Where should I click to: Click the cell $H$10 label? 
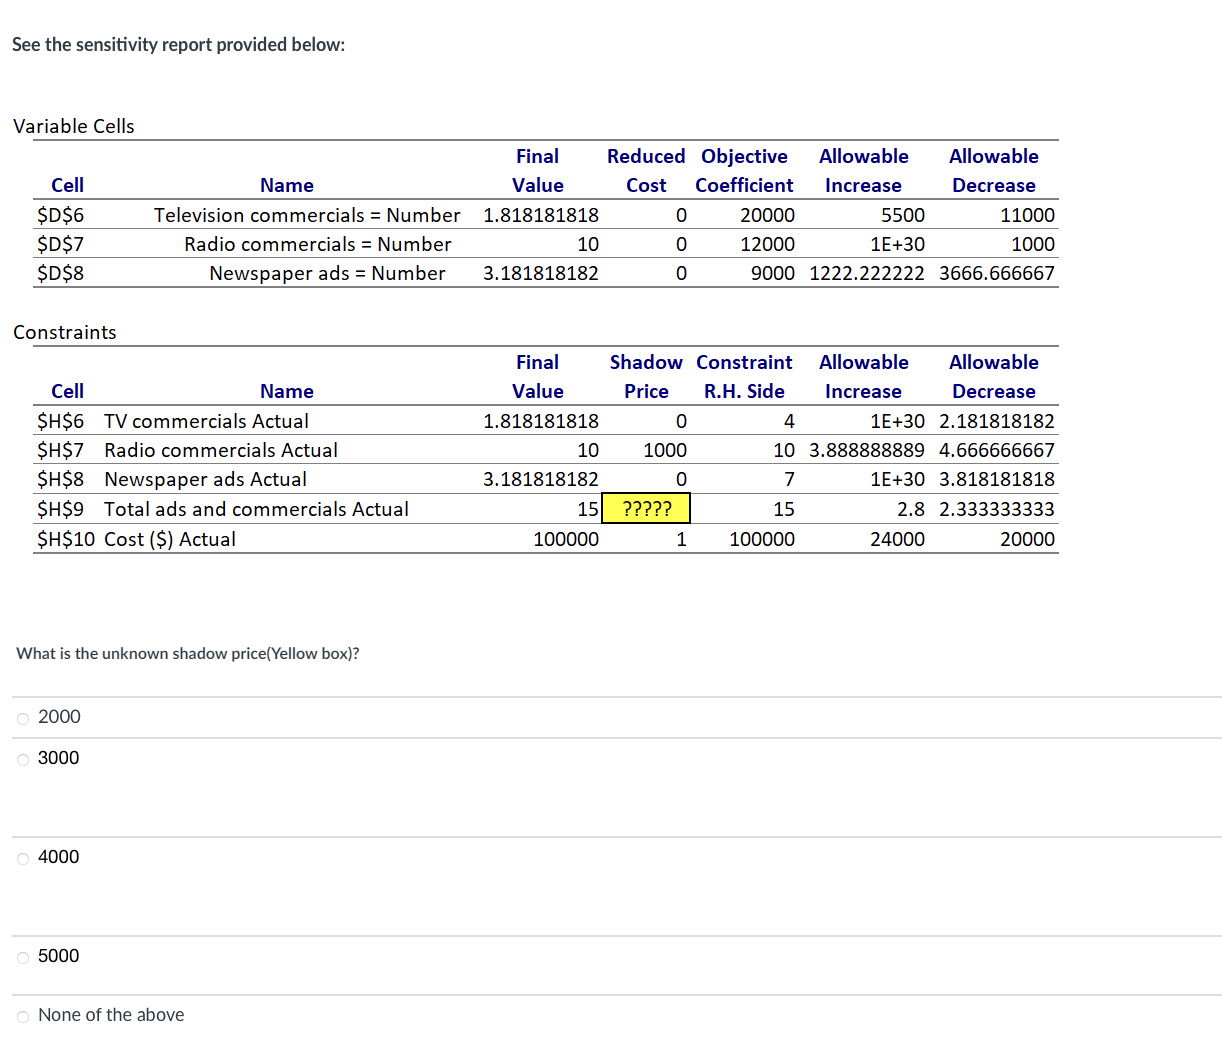point(67,539)
